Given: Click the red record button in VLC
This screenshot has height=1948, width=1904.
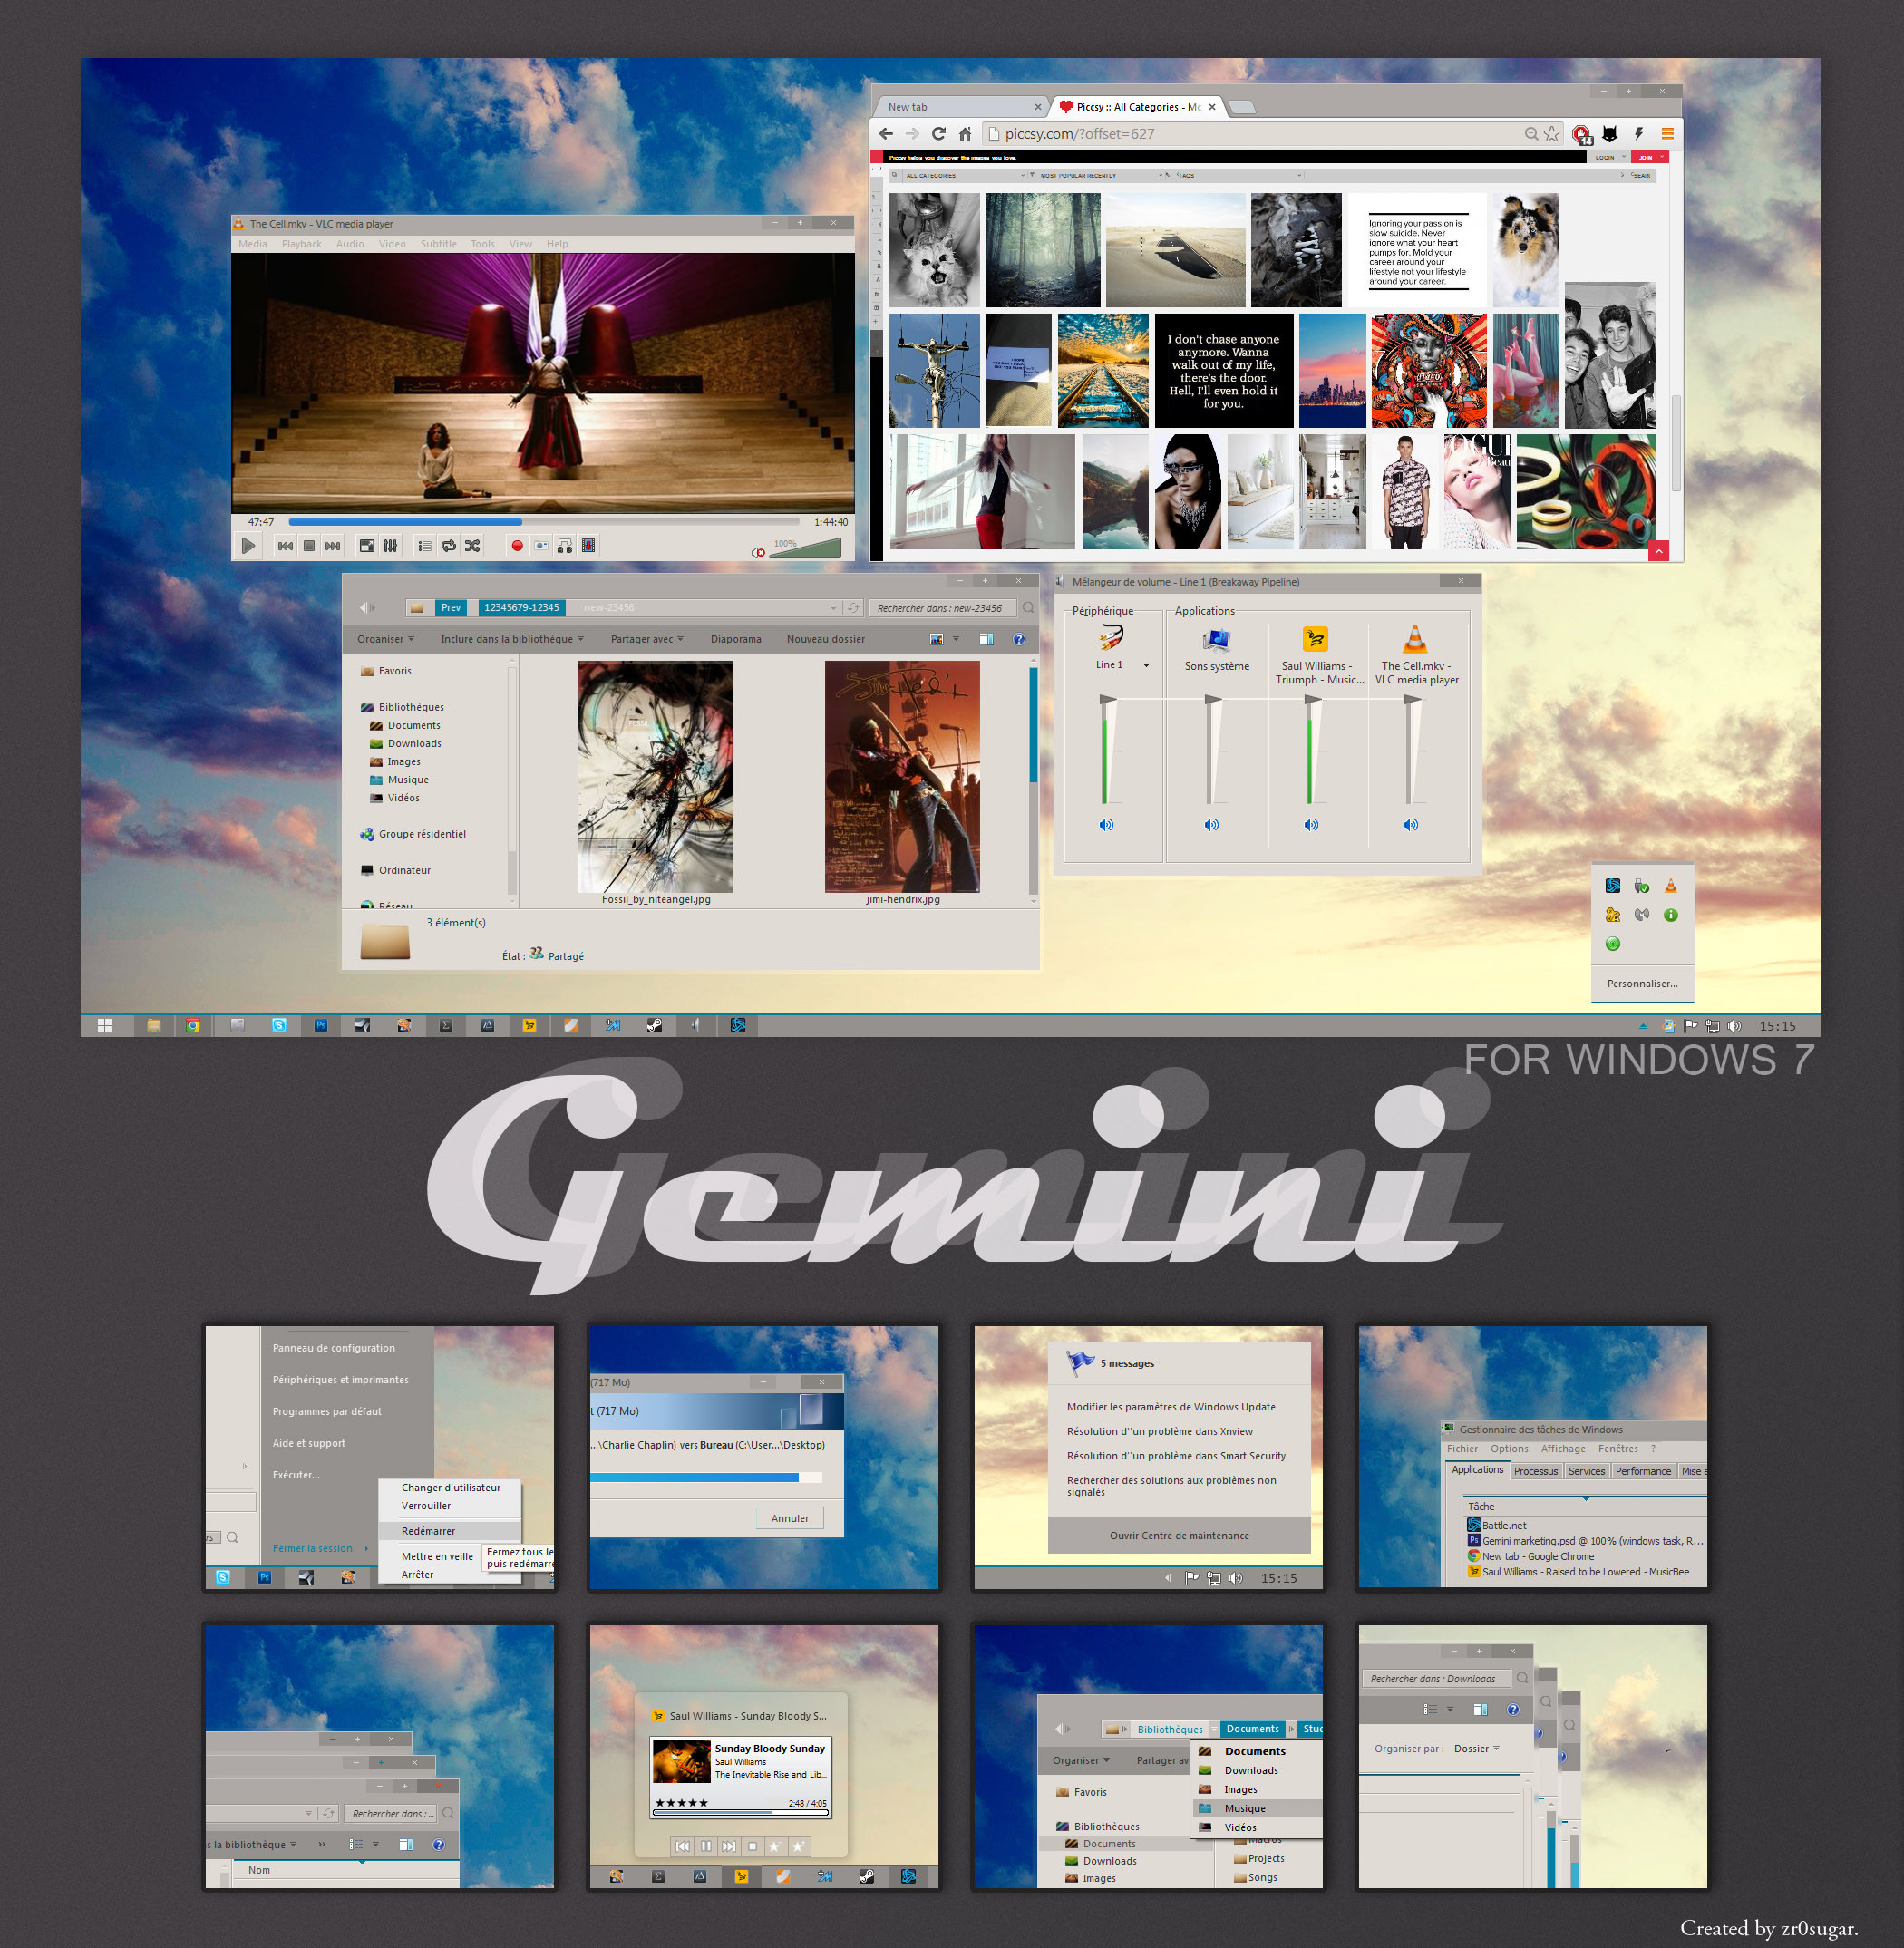Looking at the screenshot, I should click(x=517, y=546).
